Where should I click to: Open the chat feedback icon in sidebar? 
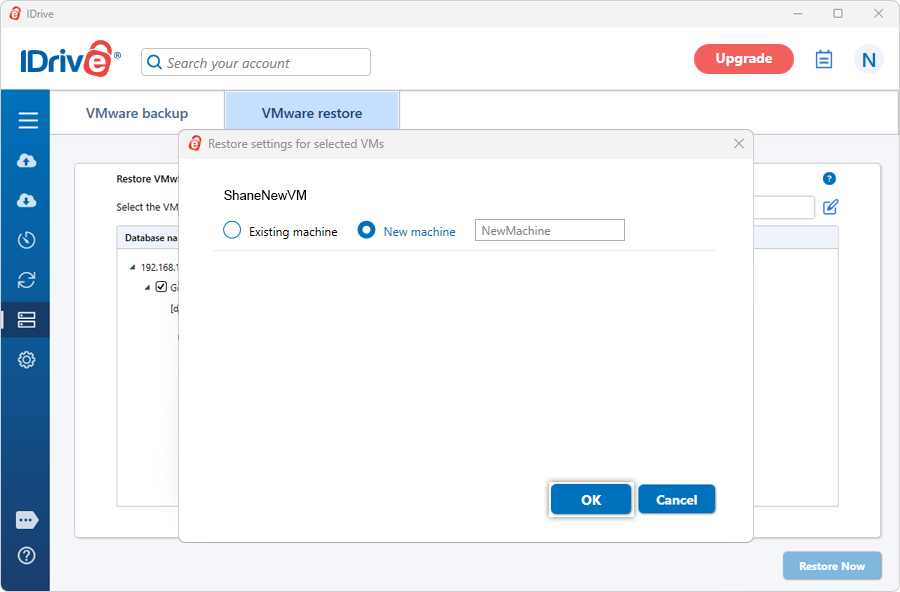click(27, 520)
